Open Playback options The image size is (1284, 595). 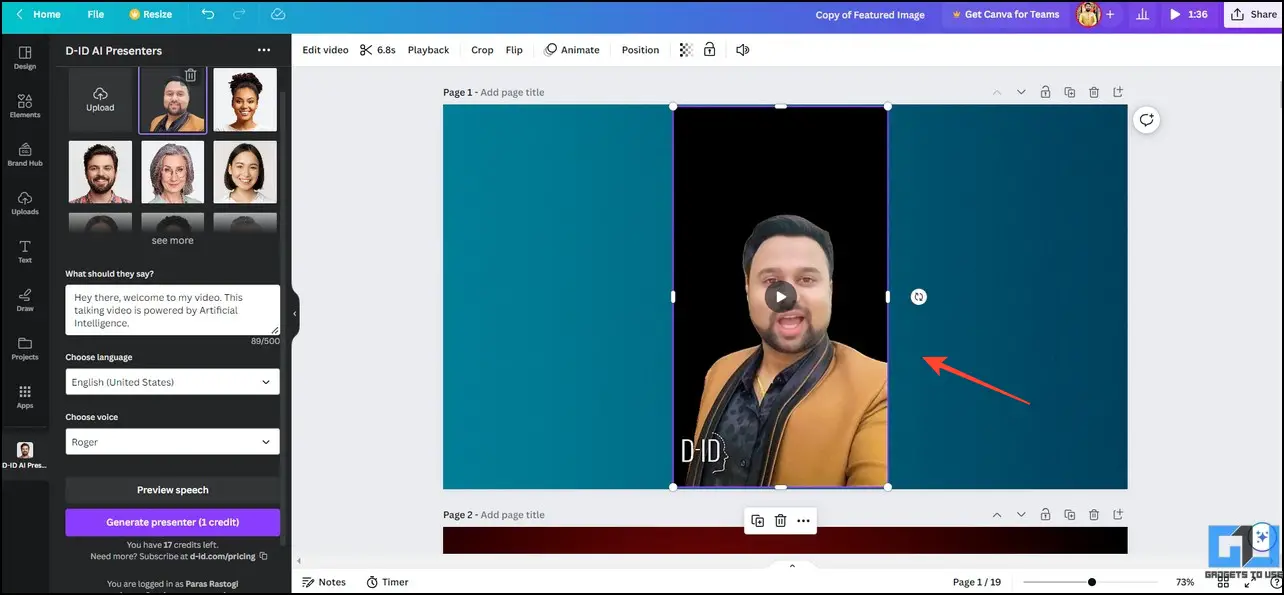(x=428, y=50)
